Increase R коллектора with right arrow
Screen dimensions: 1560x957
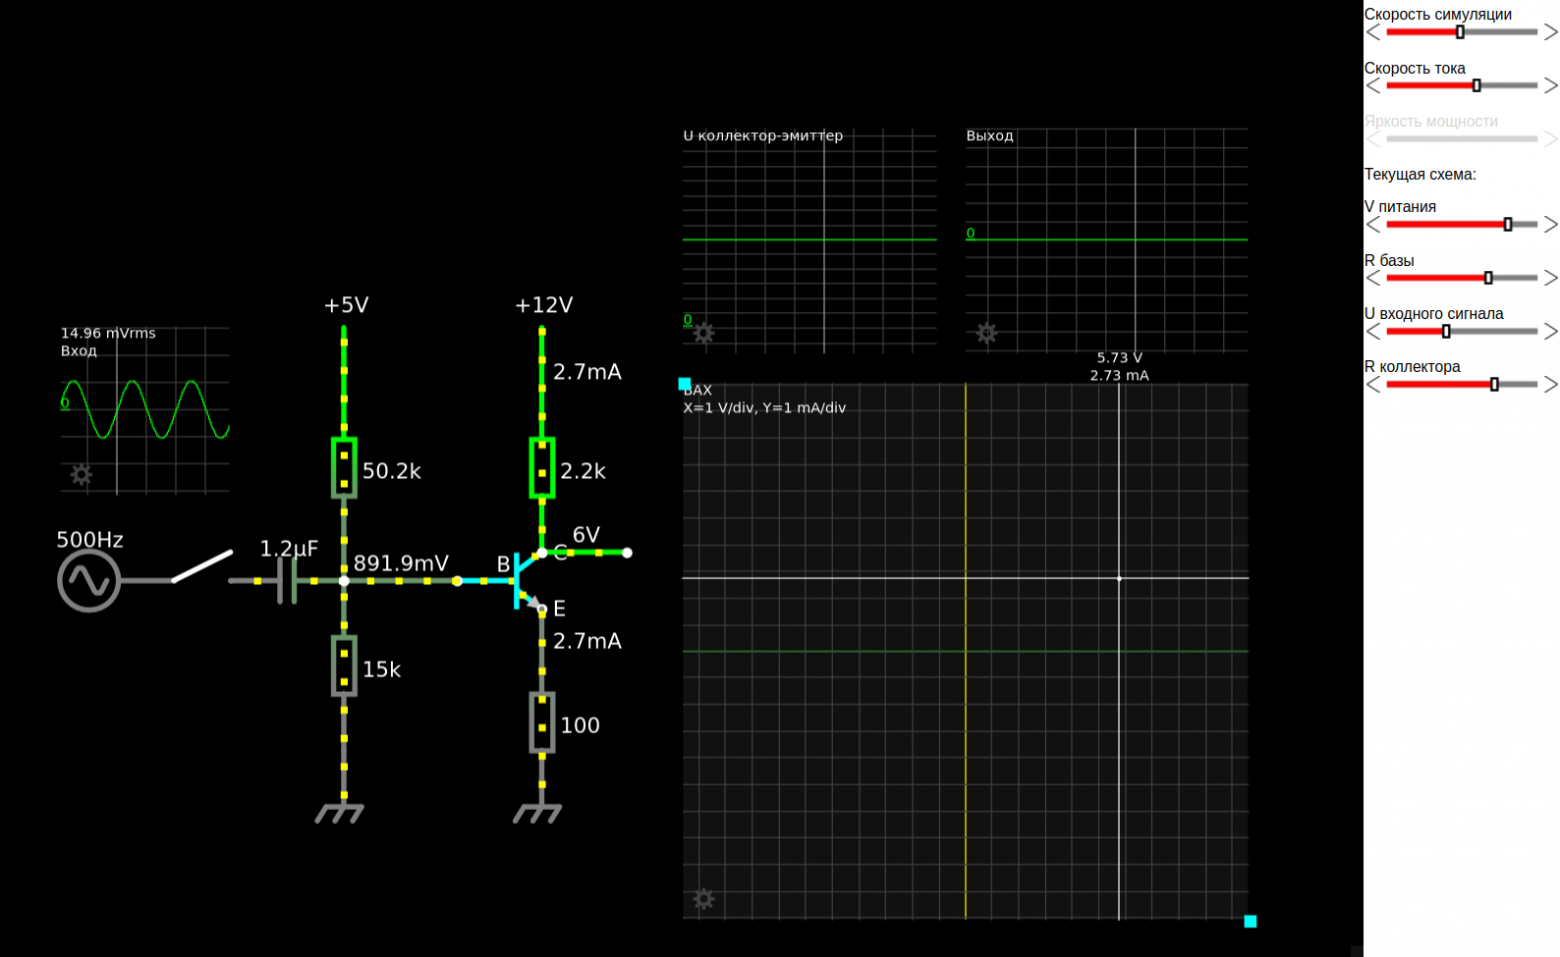point(1551,384)
